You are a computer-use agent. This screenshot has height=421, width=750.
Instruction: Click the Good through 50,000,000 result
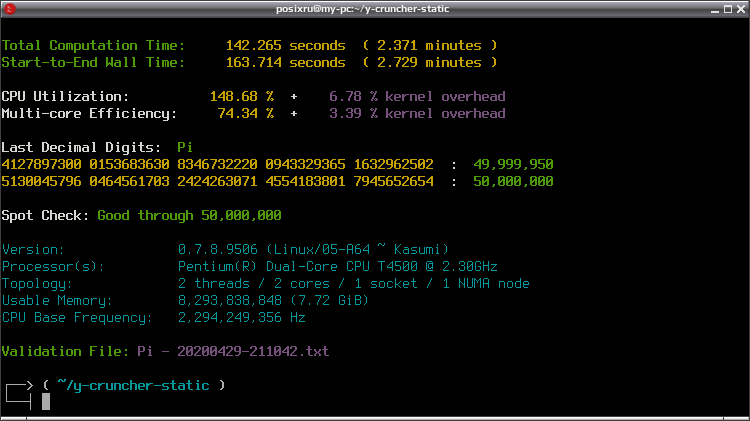click(x=189, y=216)
